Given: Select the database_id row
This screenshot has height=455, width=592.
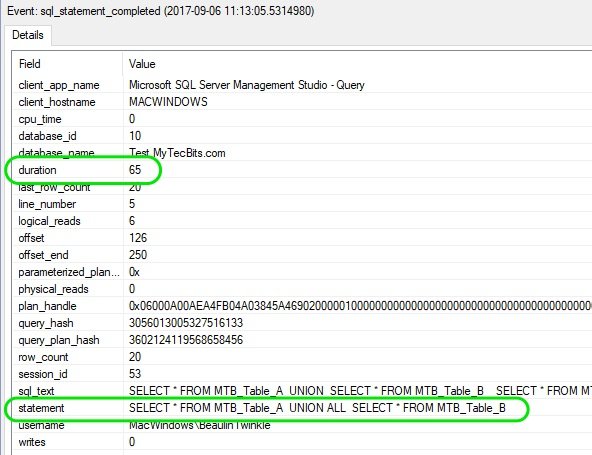Looking at the screenshot, I should pyautogui.click(x=302, y=136).
